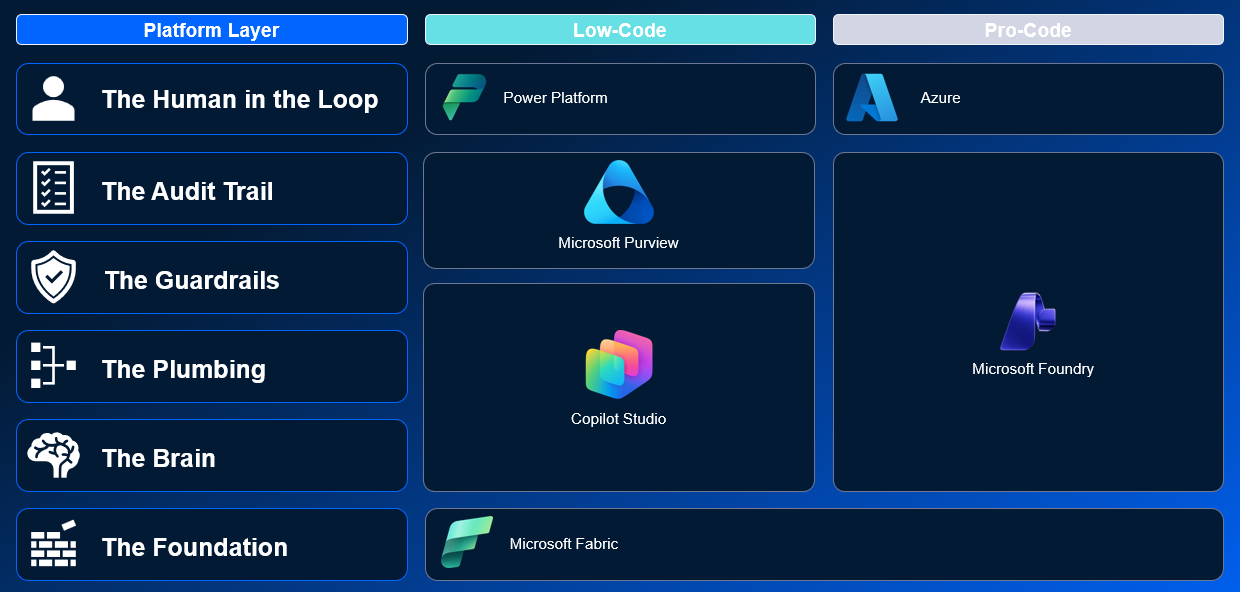Click the Copilot Studio label
The image size is (1240, 592).
[x=618, y=419]
